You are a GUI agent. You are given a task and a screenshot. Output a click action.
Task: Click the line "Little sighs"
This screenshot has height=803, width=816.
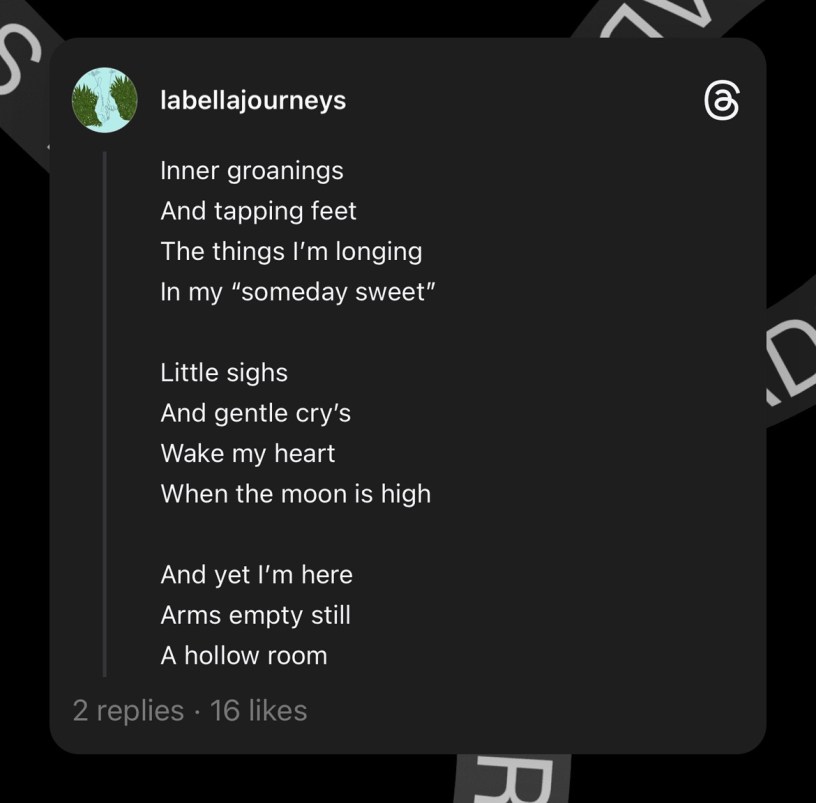click(224, 373)
